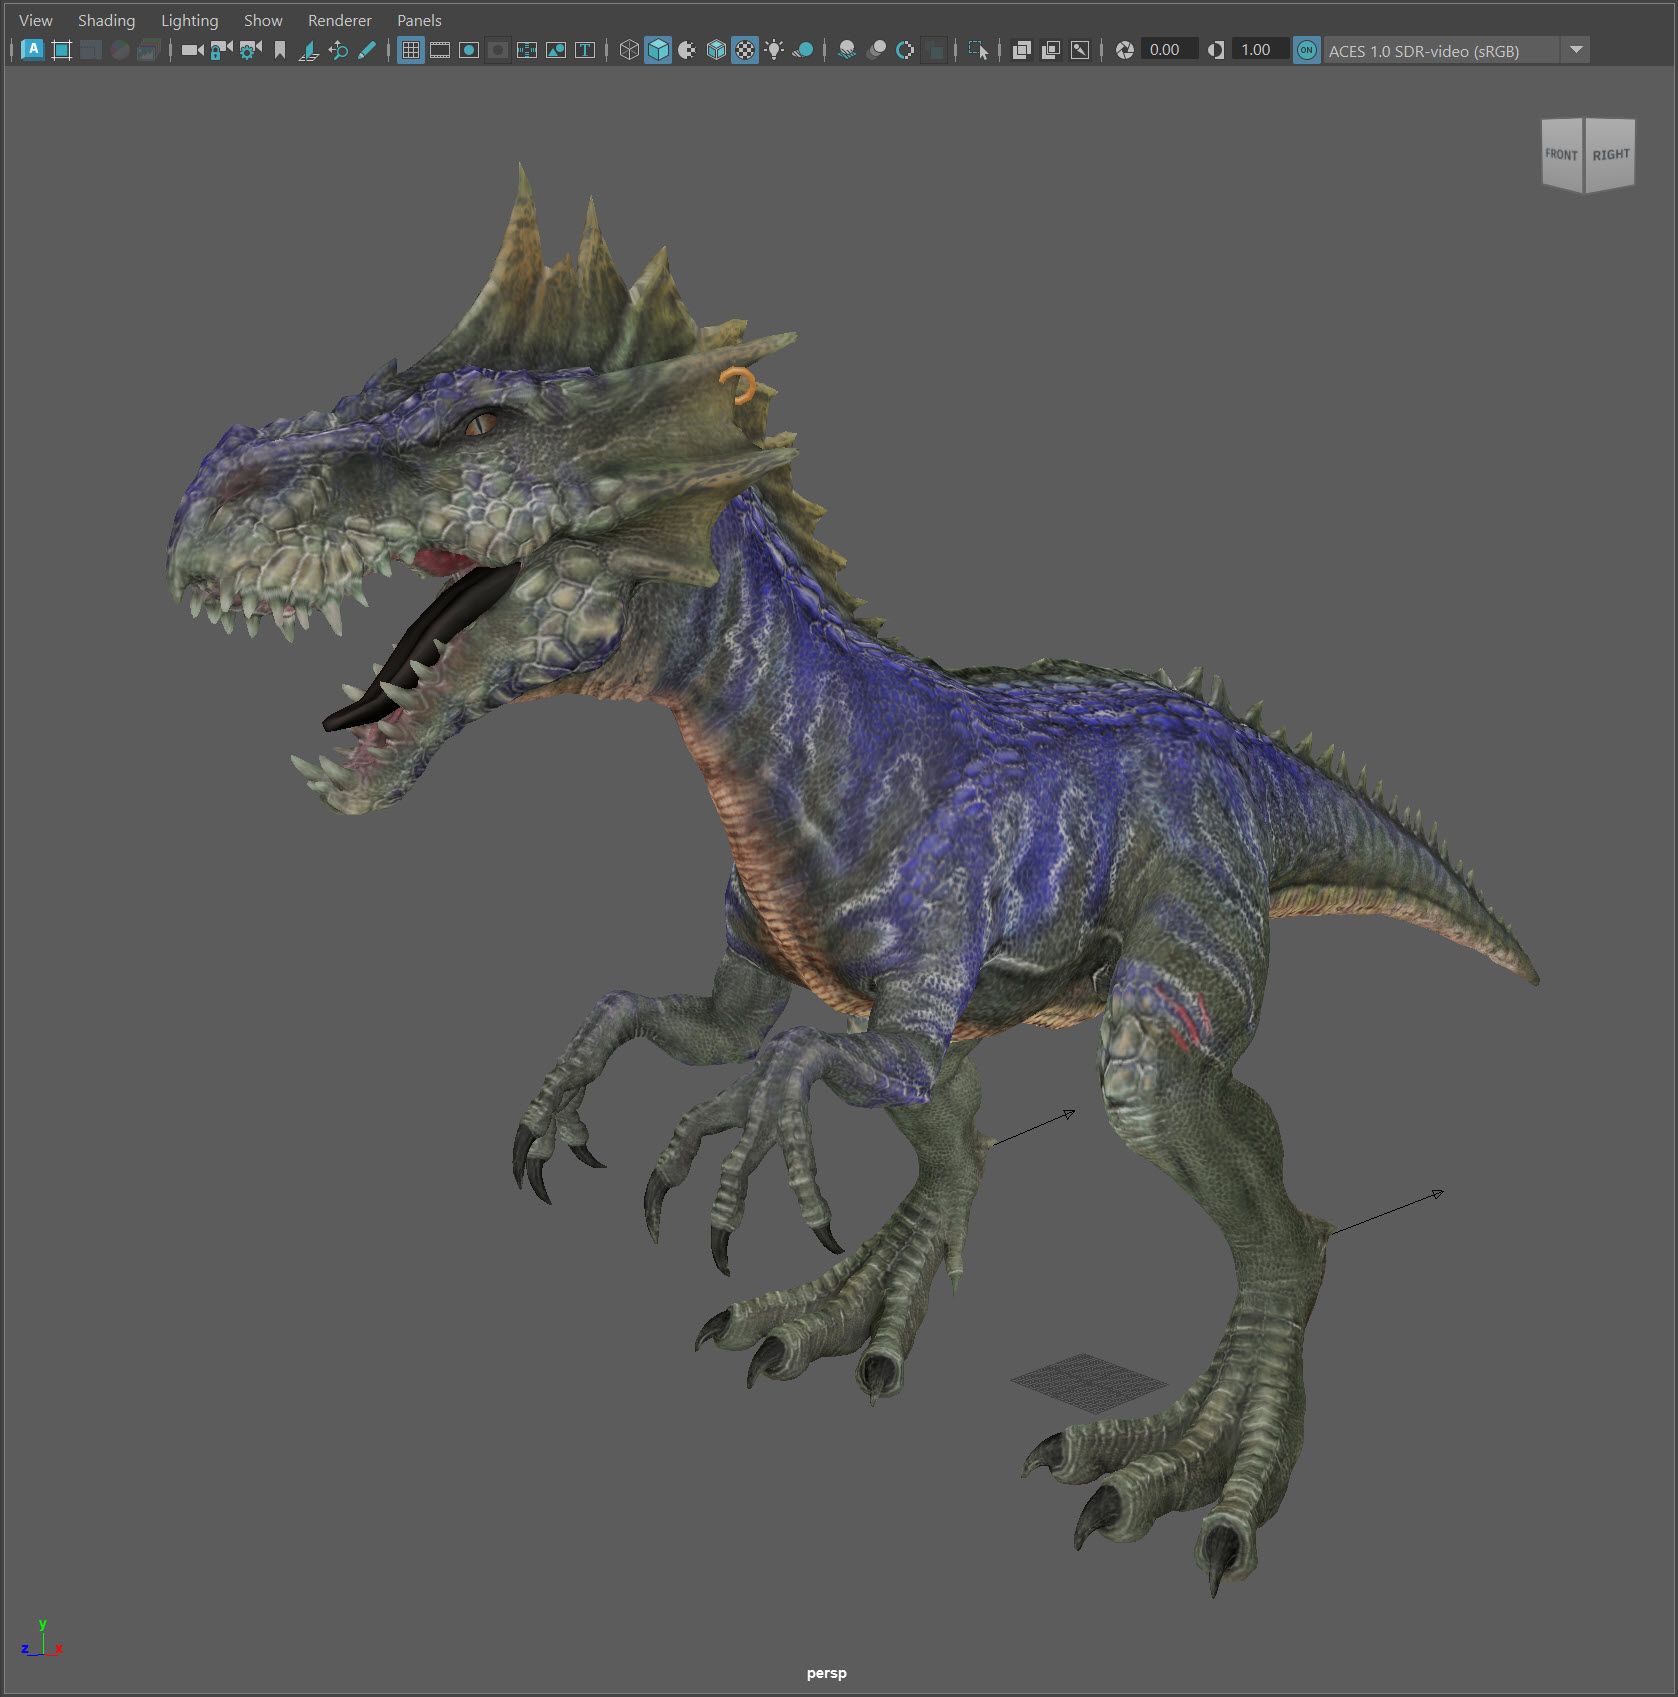Click the Use Default Material icon

click(x=687, y=50)
